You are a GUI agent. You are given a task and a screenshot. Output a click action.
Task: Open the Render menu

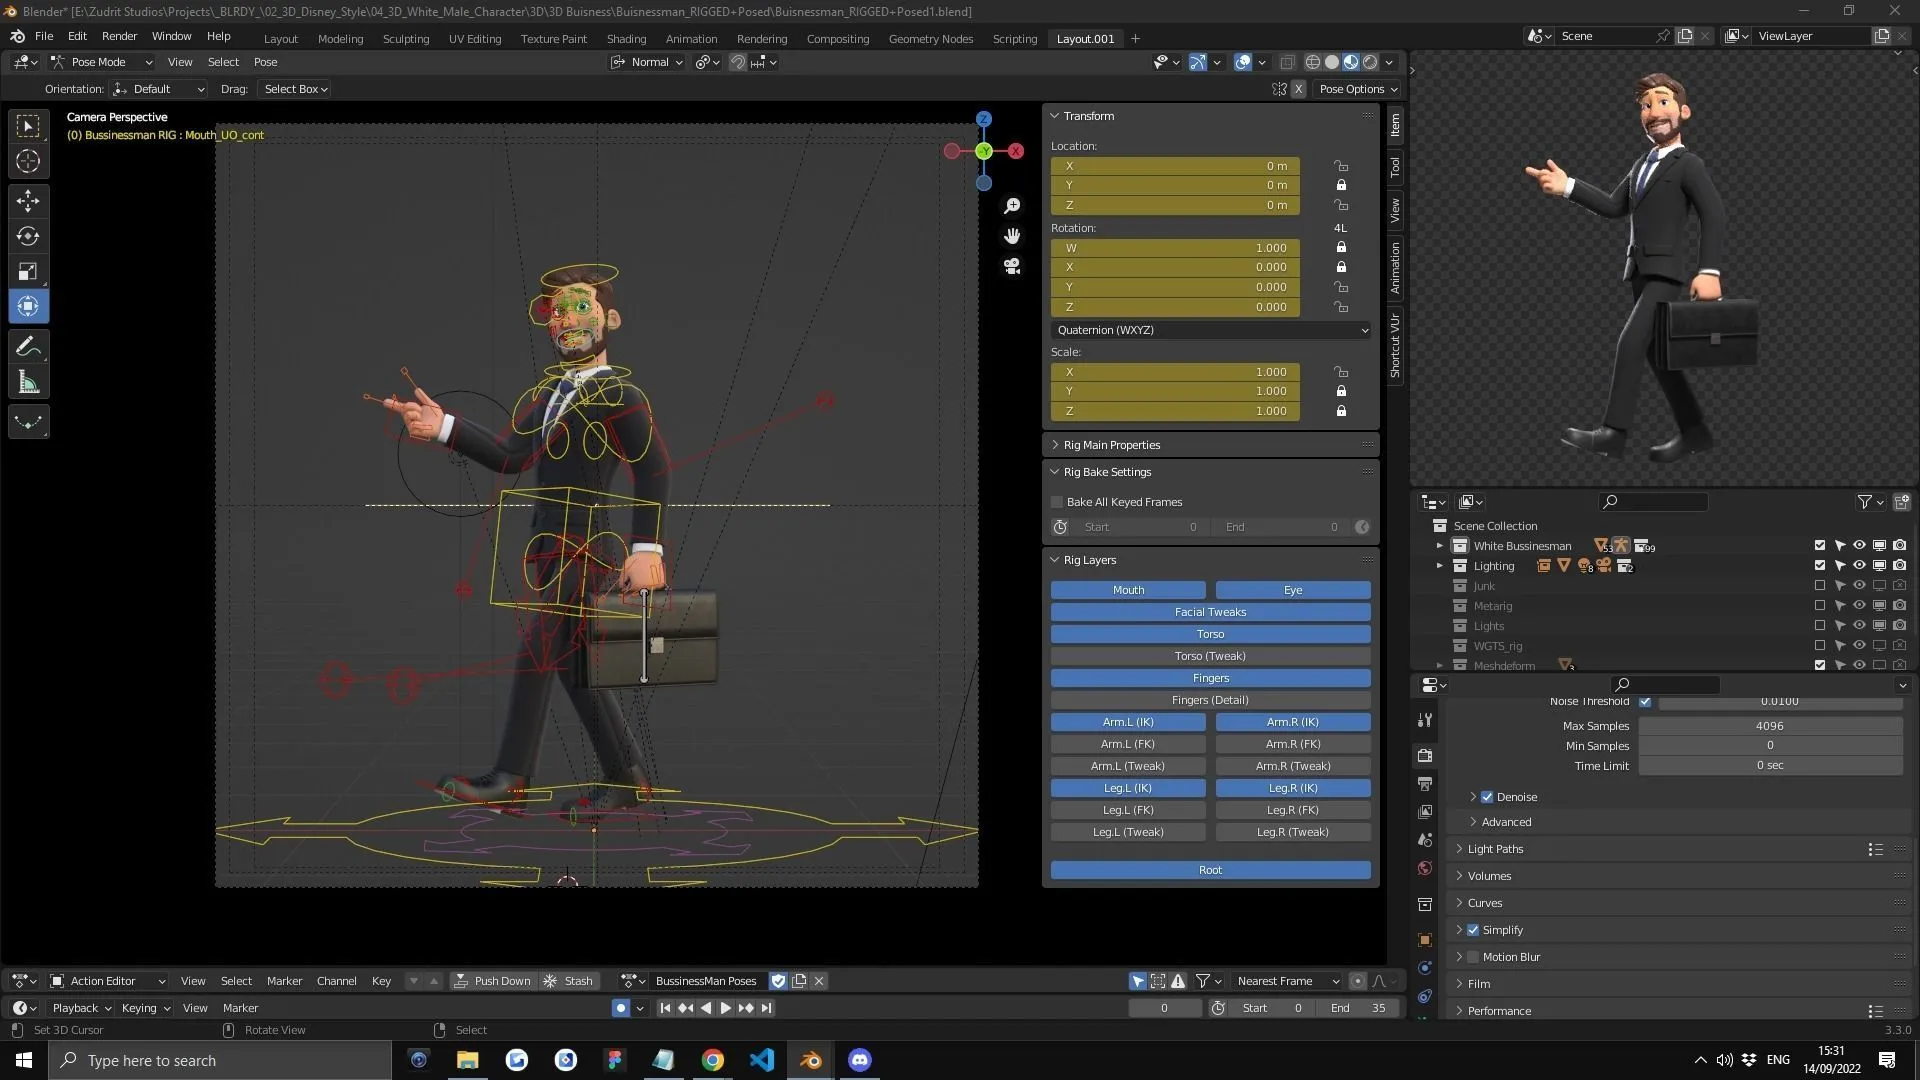[x=119, y=36]
